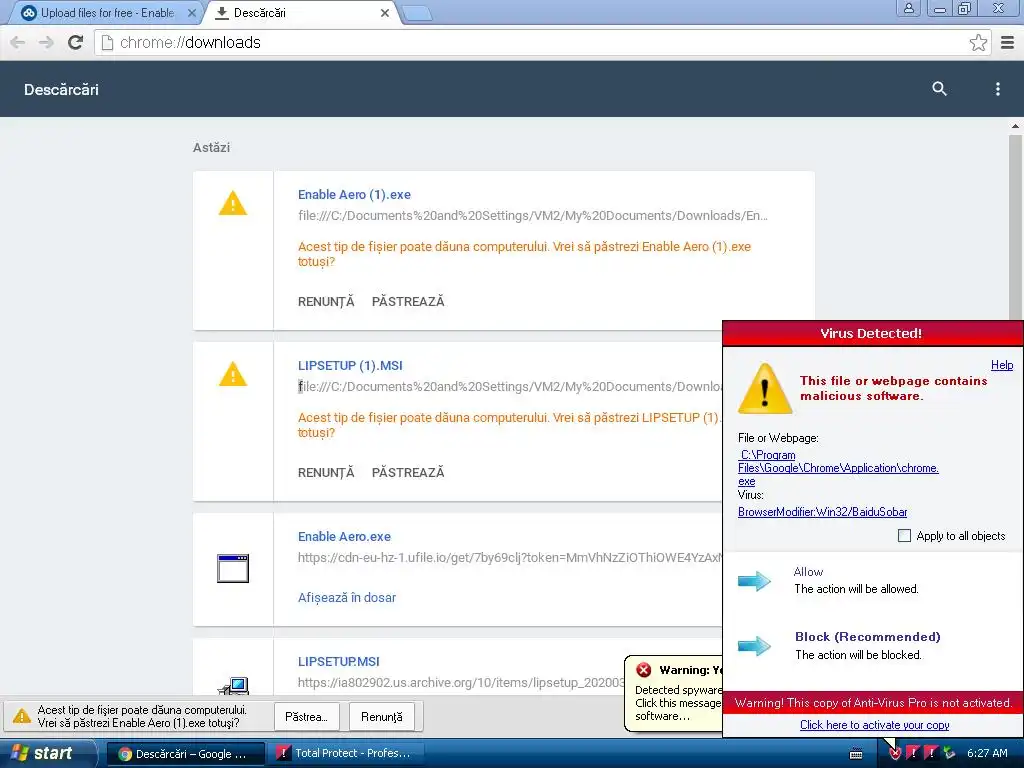Image resolution: width=1024 pixels, height=768 pixels.
Task: Reload the downloads page
Action: coord(76,42)
